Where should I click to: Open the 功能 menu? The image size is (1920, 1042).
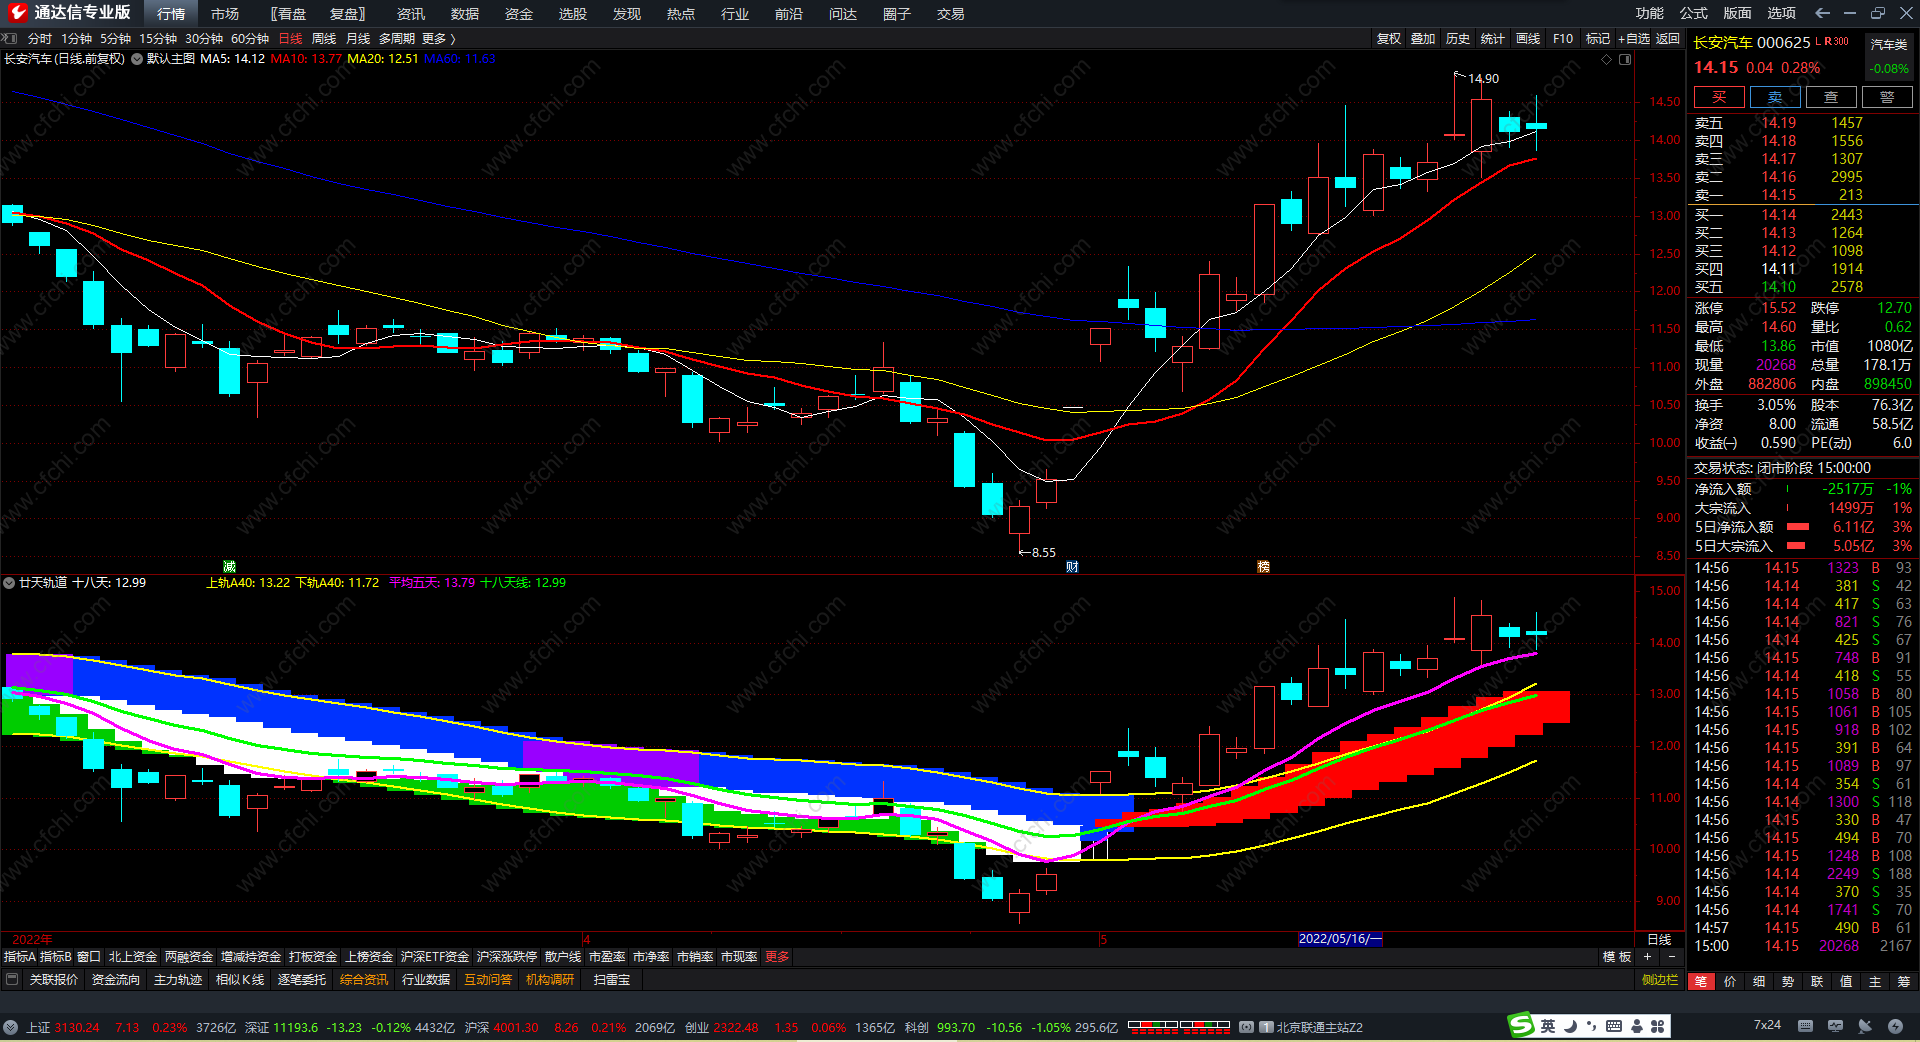click(1650, 13)
